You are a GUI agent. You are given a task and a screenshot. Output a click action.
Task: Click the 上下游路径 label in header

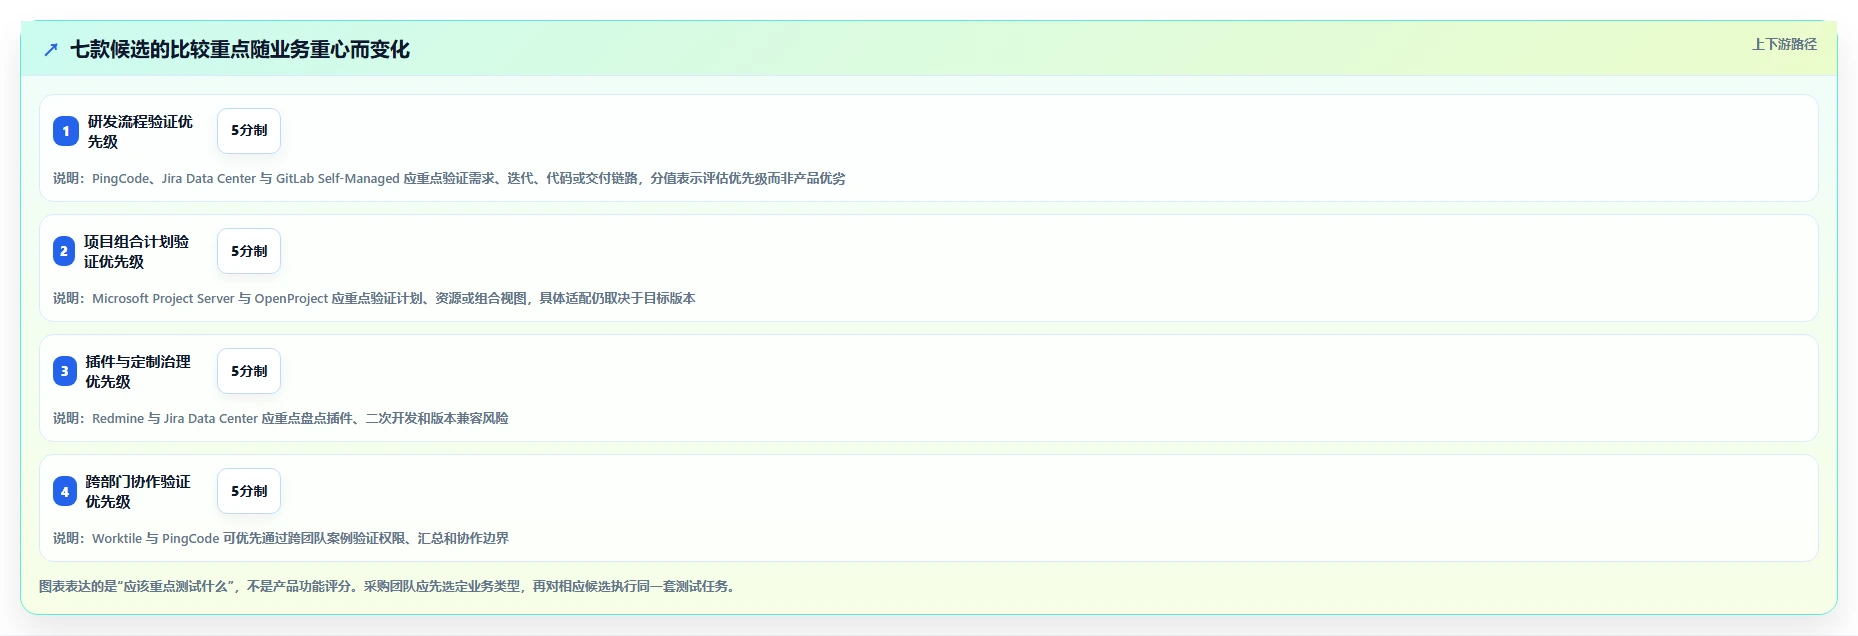coord(1784,44)
